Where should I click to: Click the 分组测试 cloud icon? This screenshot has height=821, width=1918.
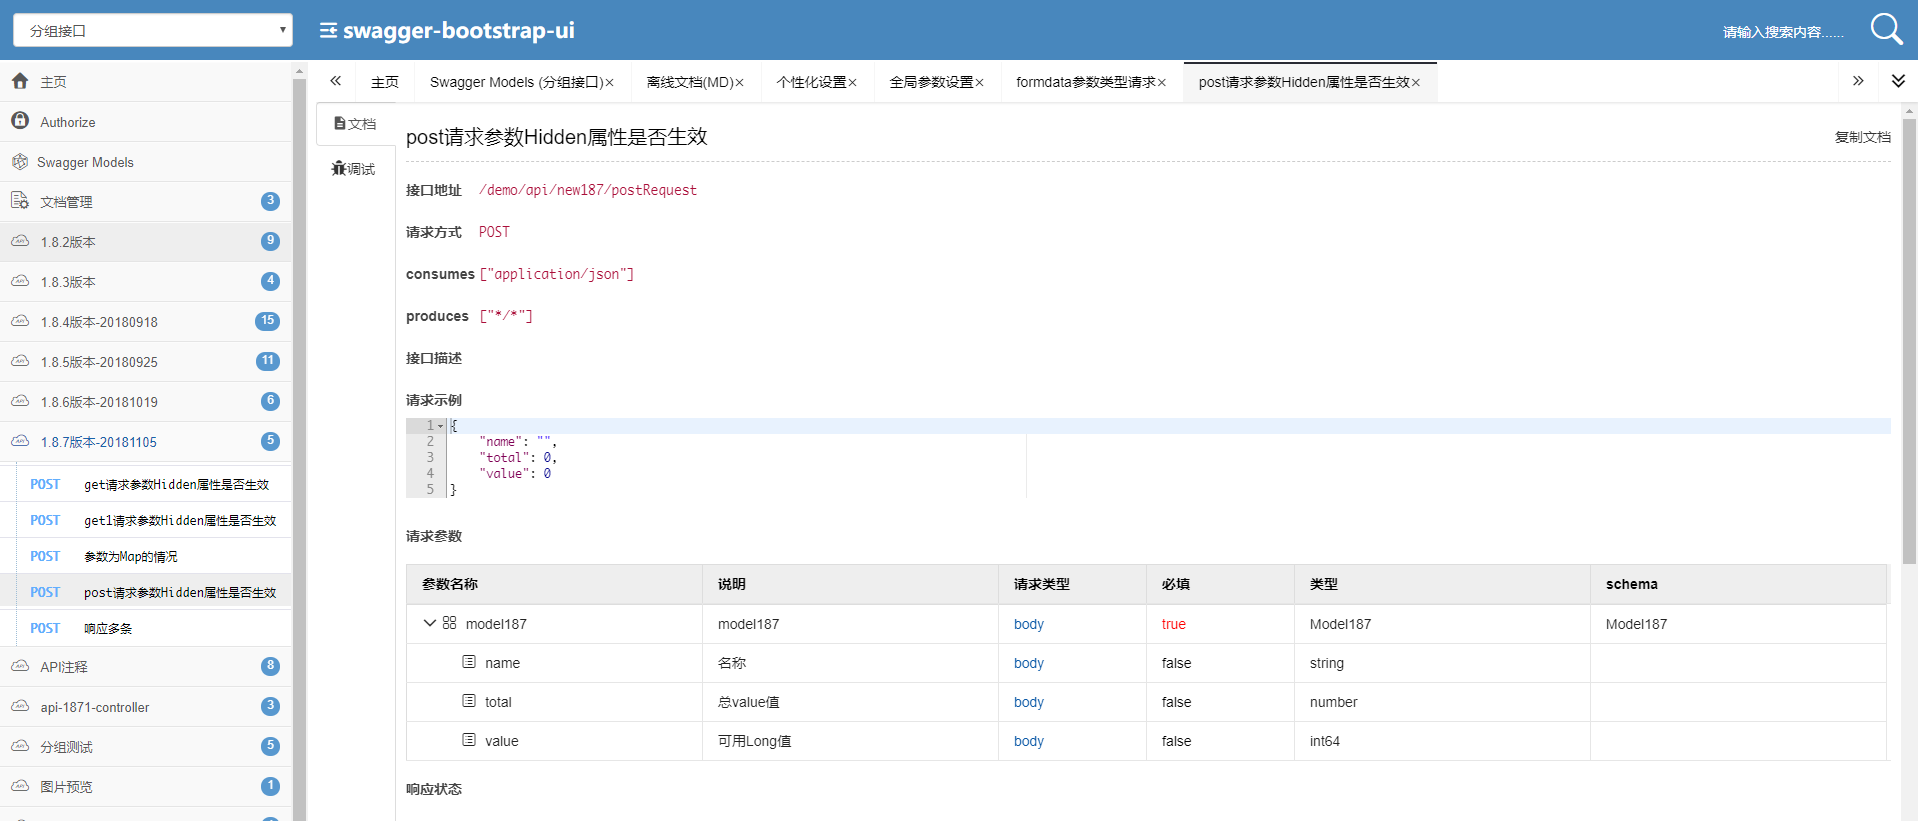[x=20, y=746]
